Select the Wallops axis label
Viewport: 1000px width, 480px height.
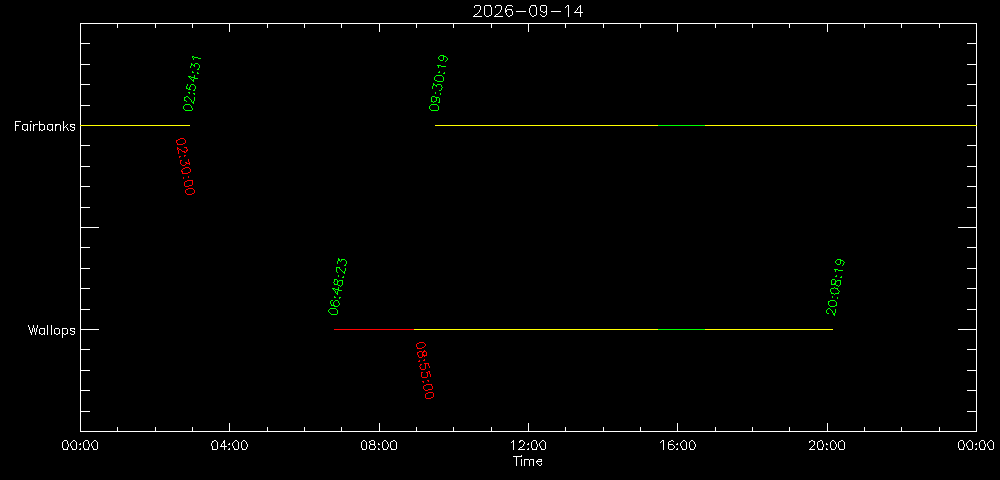pos(51,330)
